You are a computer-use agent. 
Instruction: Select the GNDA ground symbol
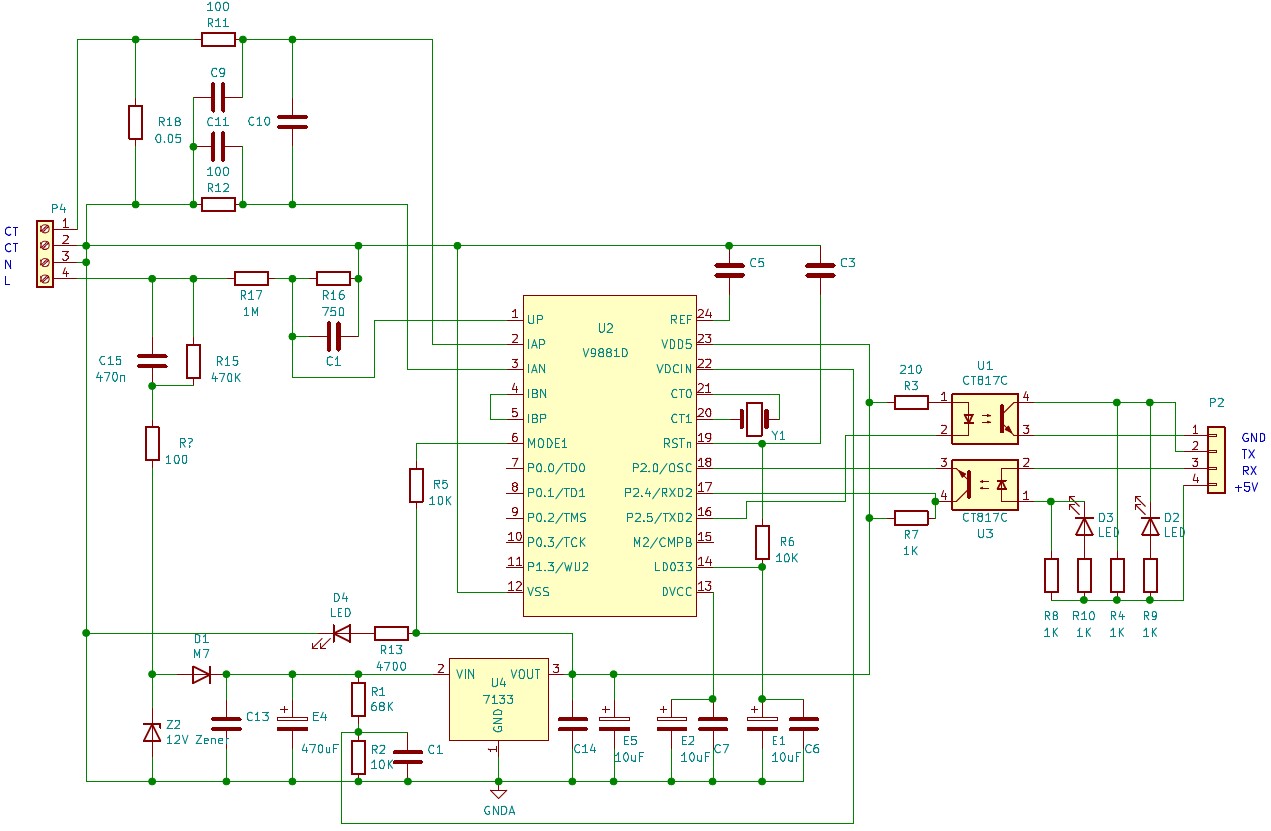coord(498,794)
